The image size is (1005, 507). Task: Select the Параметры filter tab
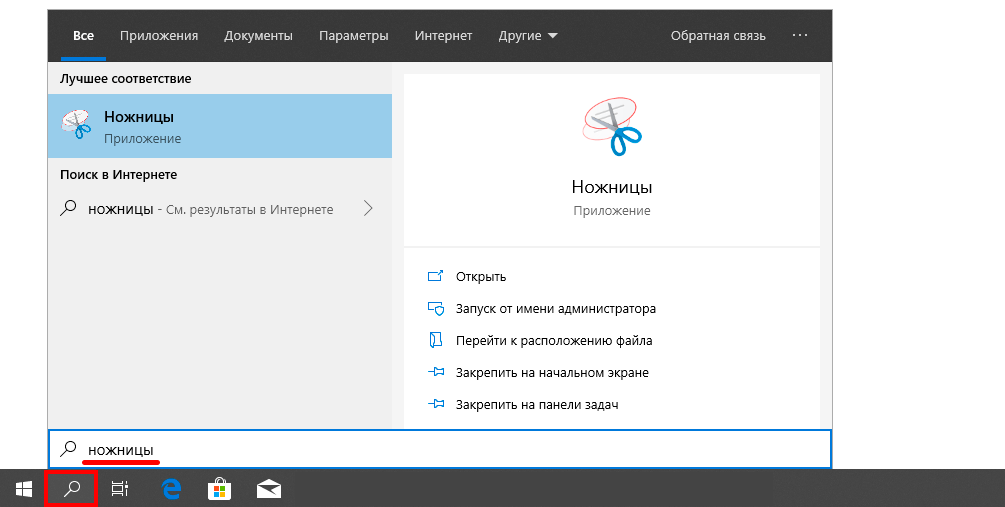click(353, 36)
